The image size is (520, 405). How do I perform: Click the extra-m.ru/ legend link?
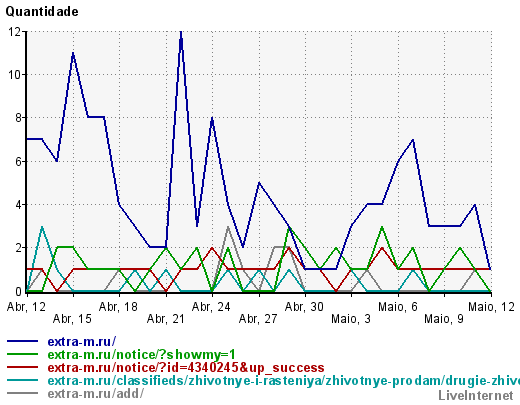pyautogui.click(x=82, y=341)
